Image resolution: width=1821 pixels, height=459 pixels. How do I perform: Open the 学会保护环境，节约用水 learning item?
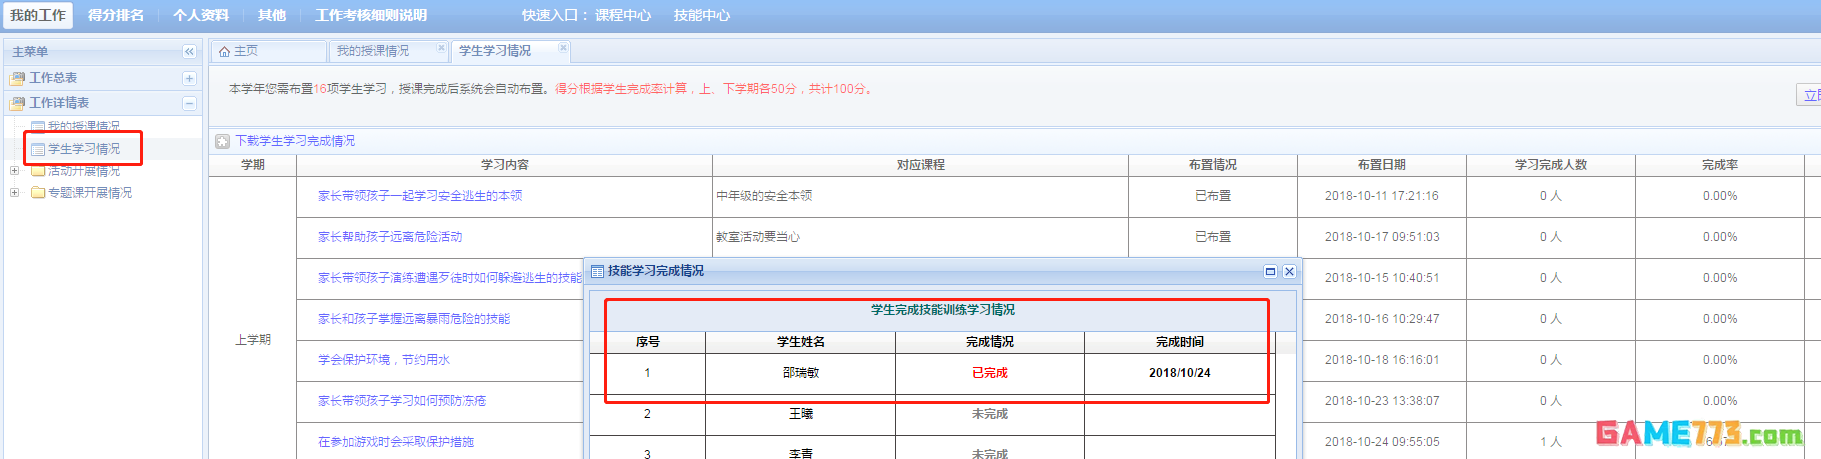click(384, 360)
